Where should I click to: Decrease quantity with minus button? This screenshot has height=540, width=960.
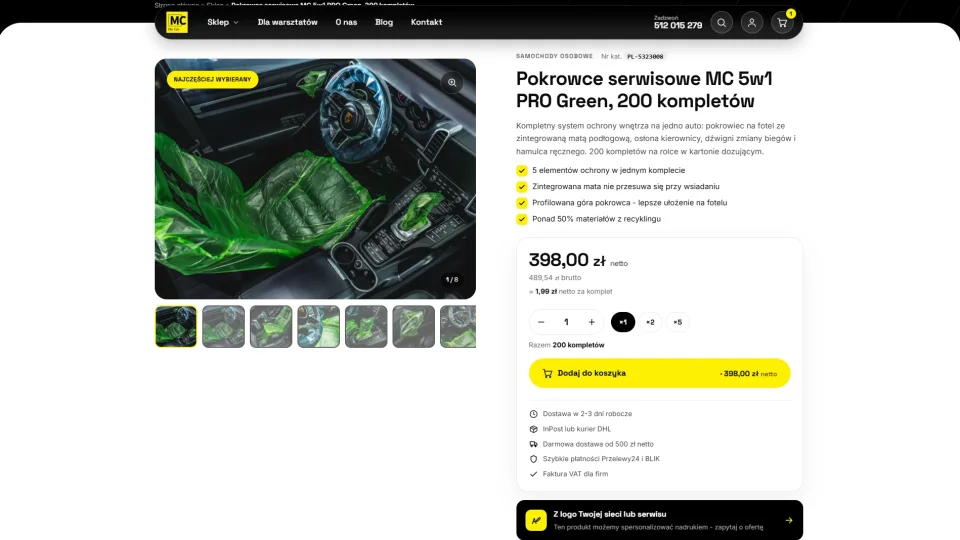click(x=541, y=322)
